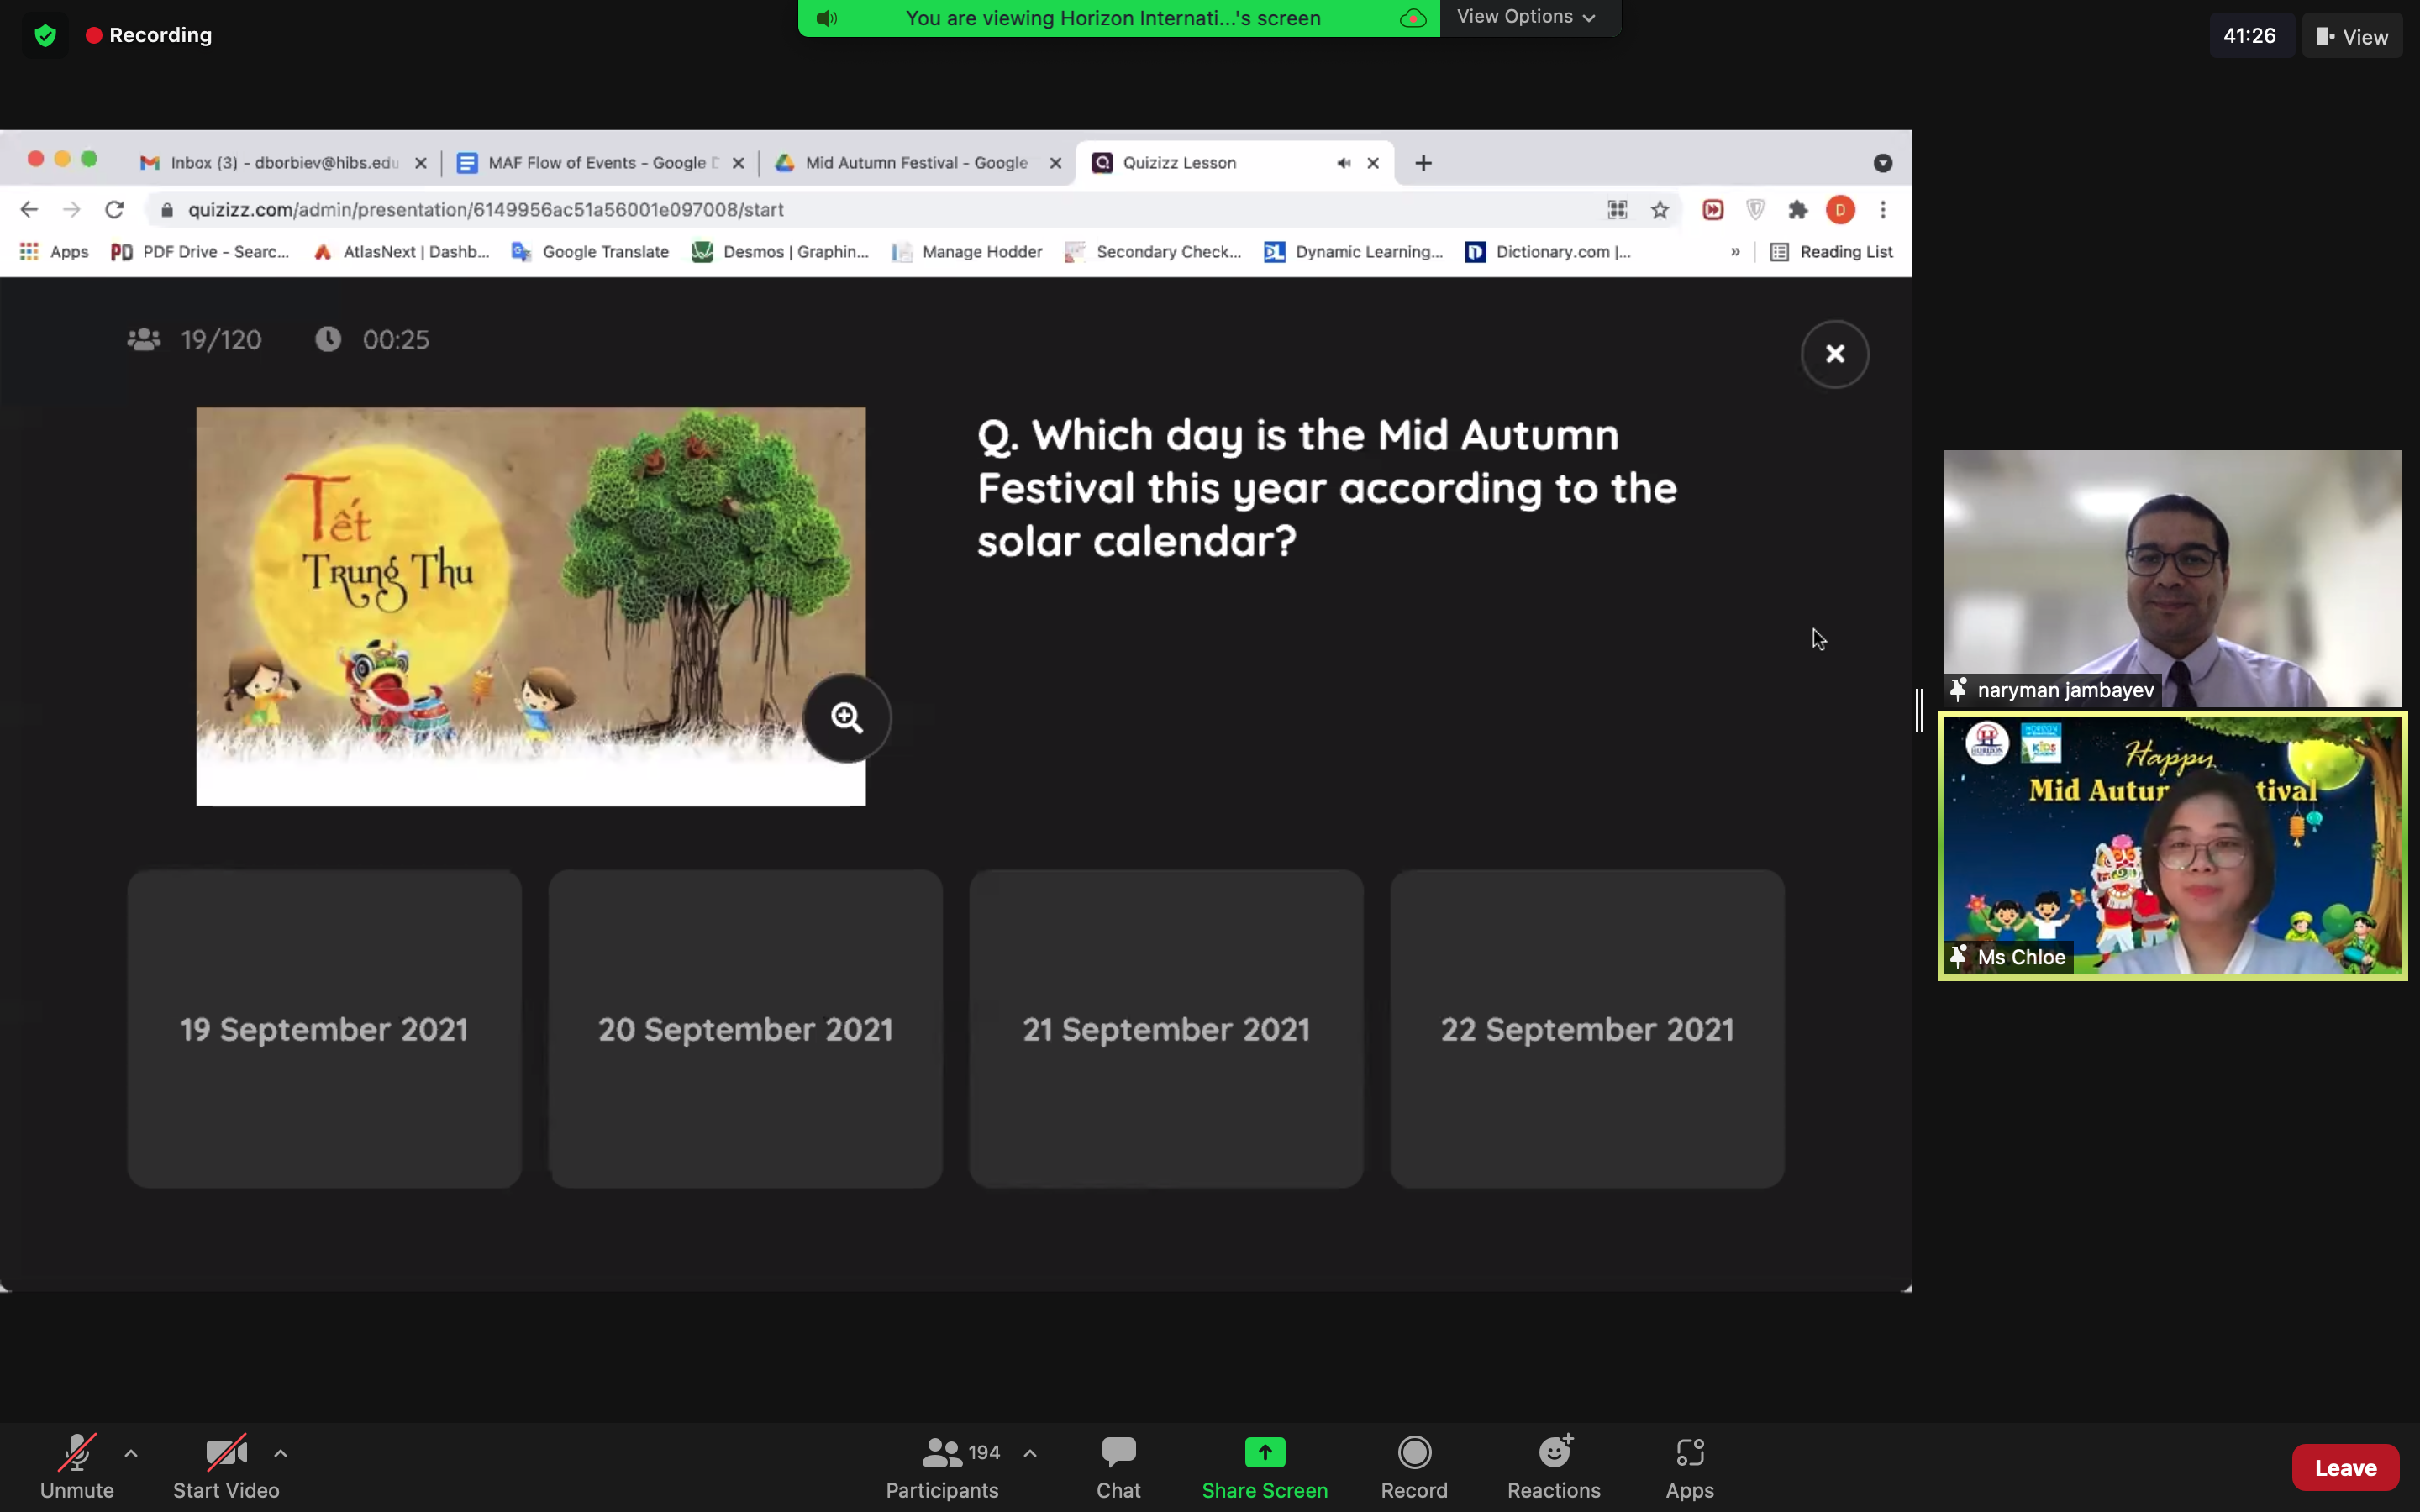Click the red screen recorder extension icon

(x=1713, y=209)
